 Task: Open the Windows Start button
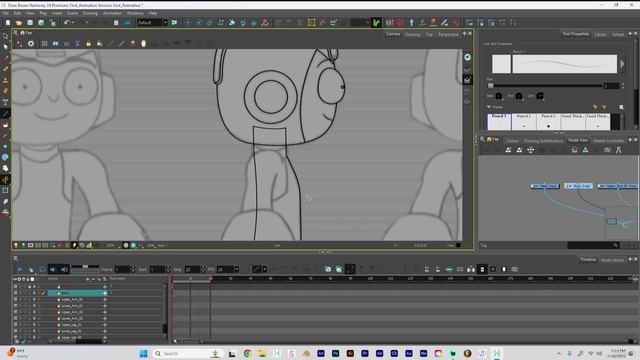[143, 353]
